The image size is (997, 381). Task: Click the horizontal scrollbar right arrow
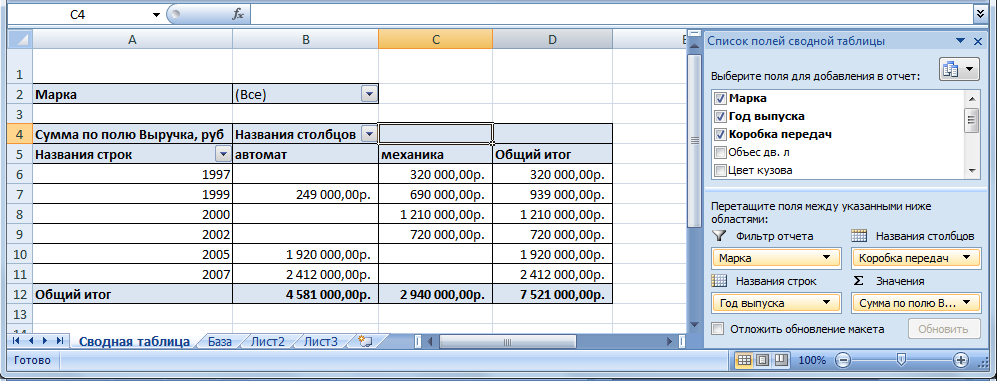click(x=670, y=342)
